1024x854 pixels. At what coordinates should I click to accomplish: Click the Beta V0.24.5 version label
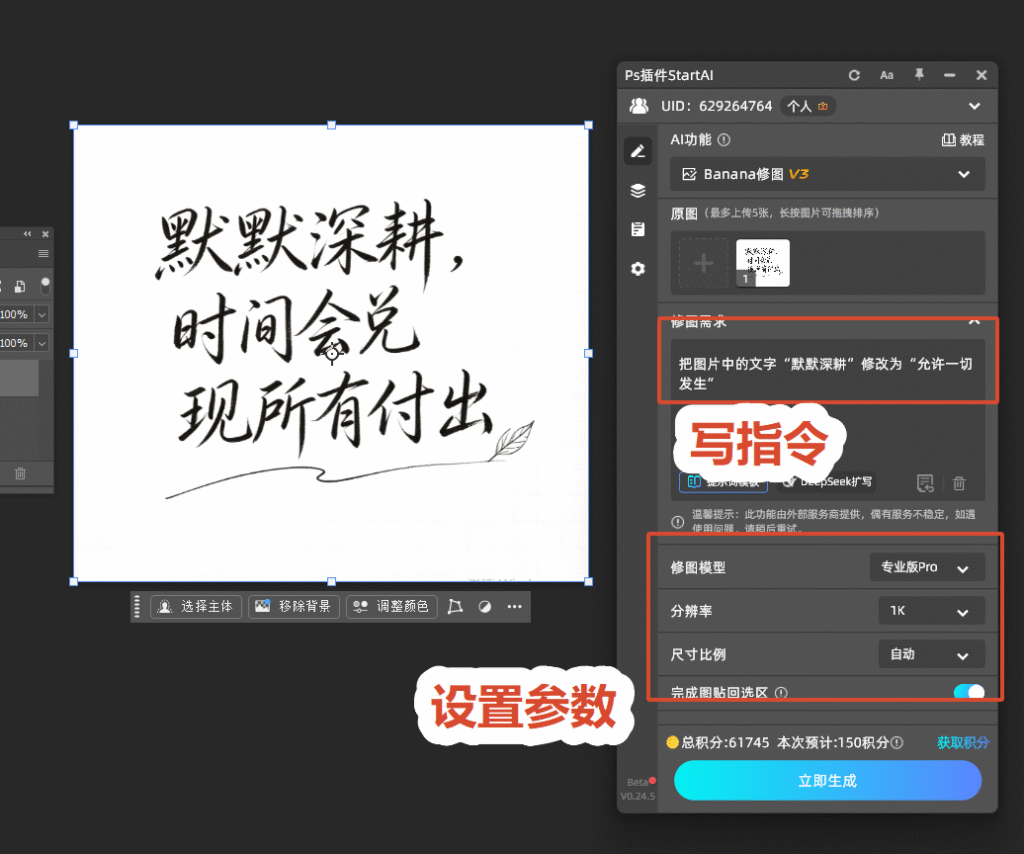point(637,789)
